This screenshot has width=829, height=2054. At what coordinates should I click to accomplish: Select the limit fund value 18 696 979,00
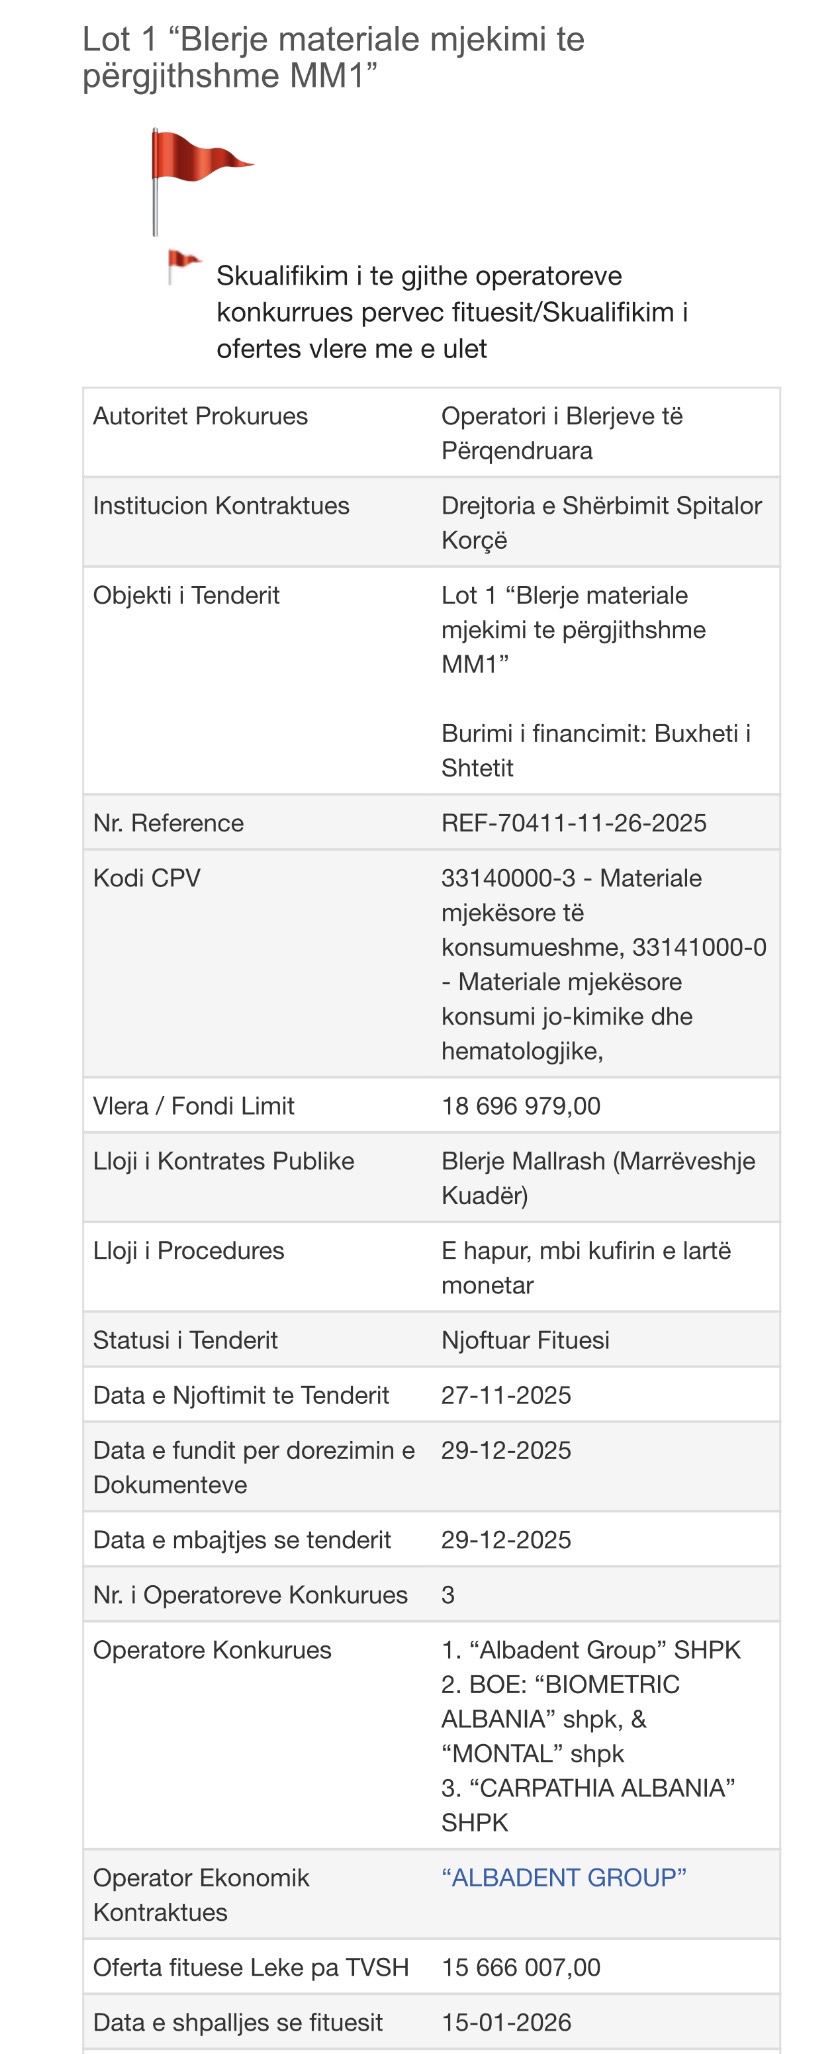[521, 1106]
